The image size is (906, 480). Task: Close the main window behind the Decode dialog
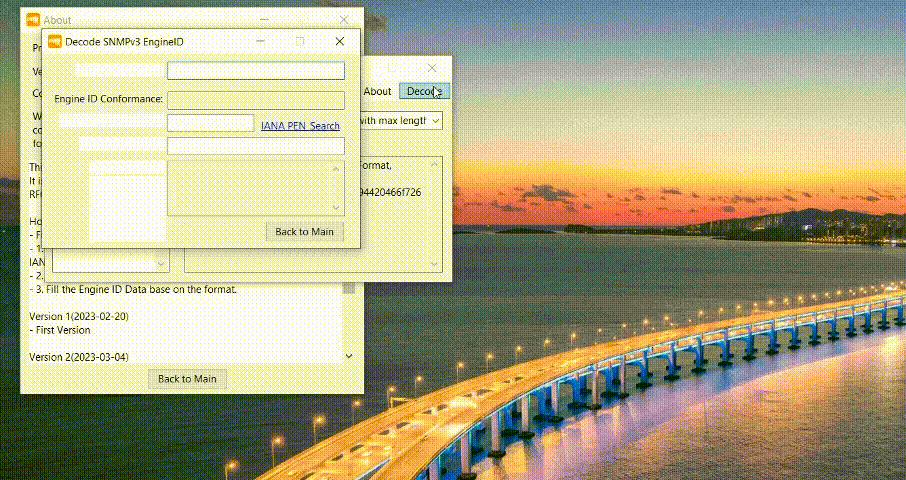point(432,68)
